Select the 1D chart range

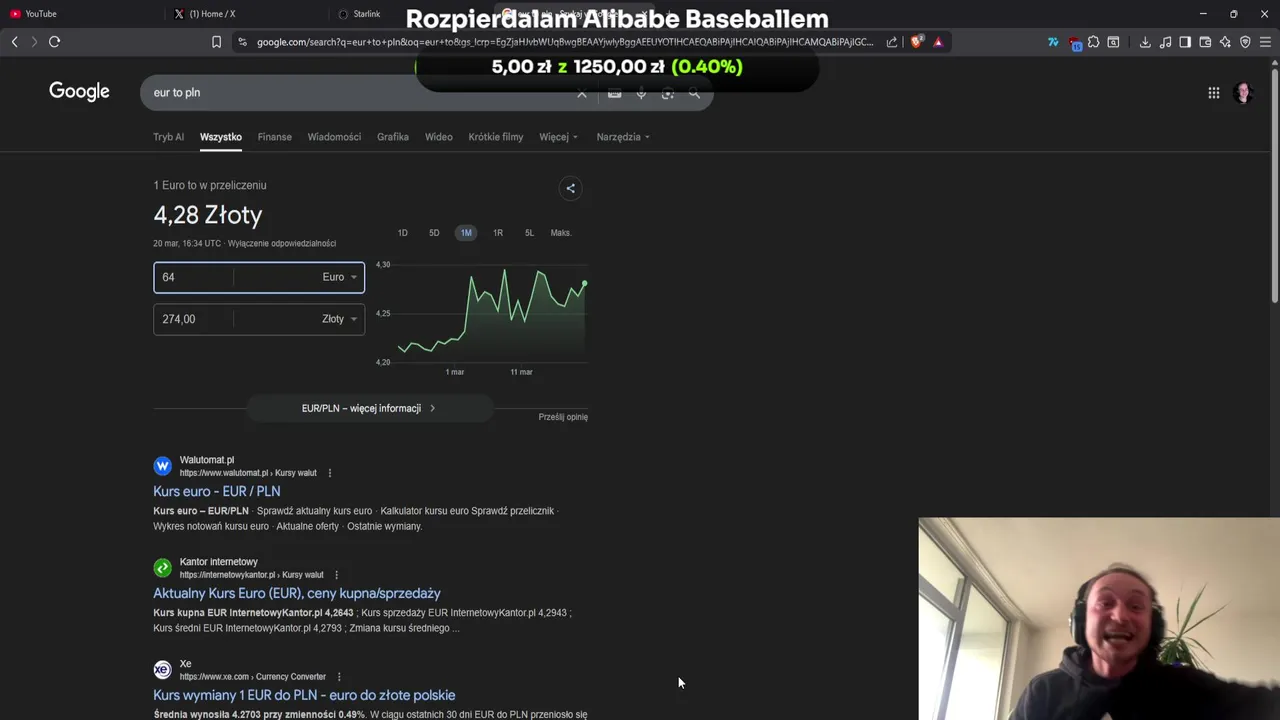[x=403, y=233]
